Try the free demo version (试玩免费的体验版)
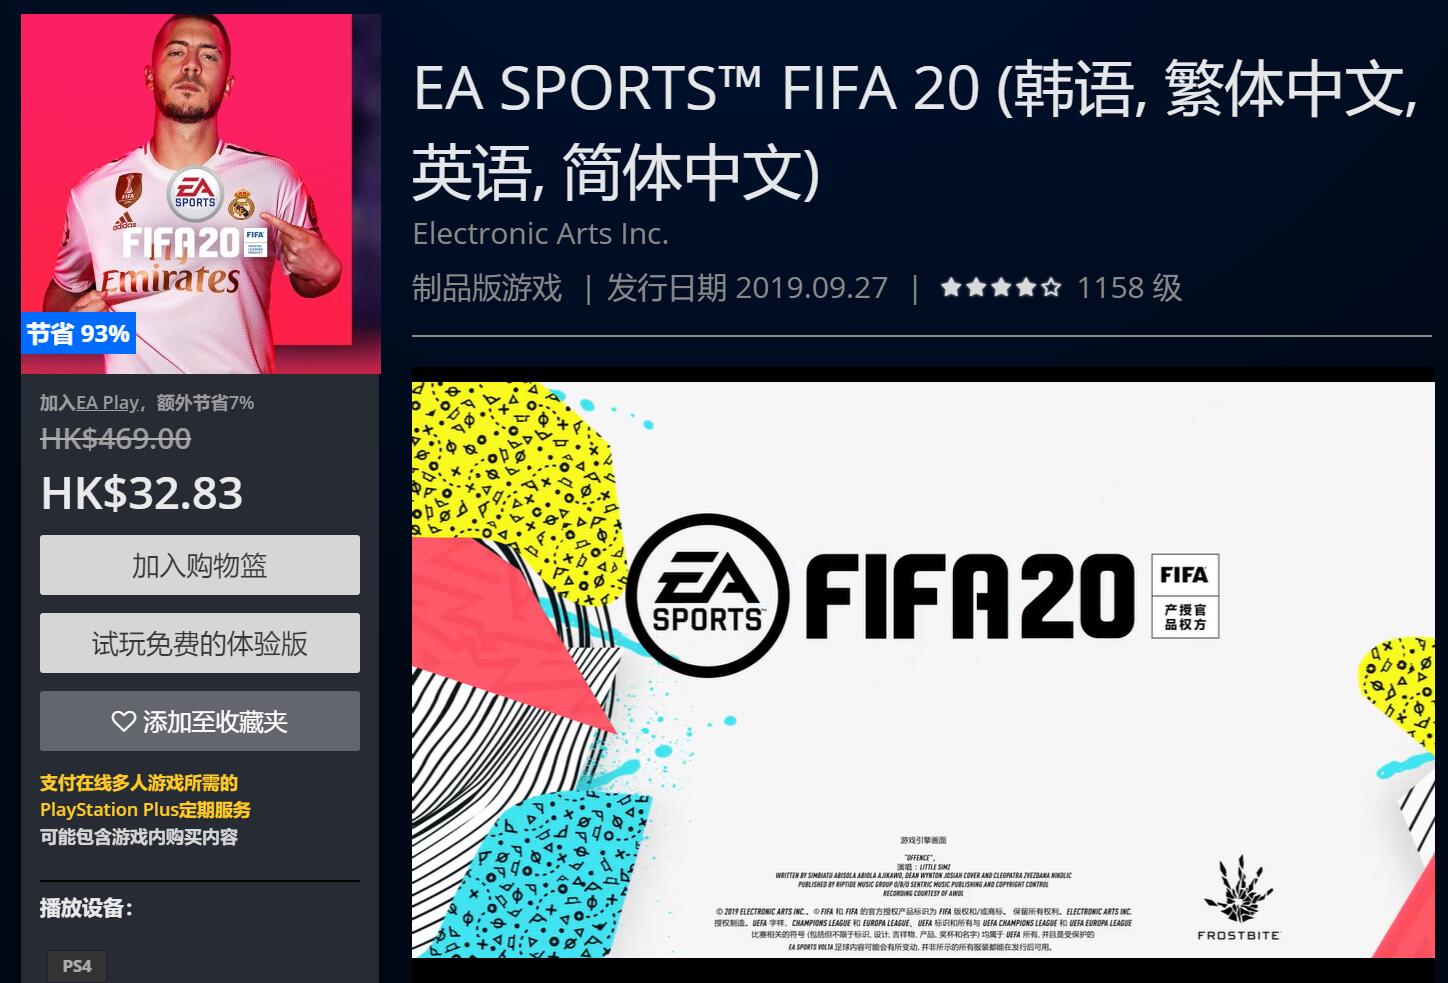1448x983 pixels. click(200, 643)
